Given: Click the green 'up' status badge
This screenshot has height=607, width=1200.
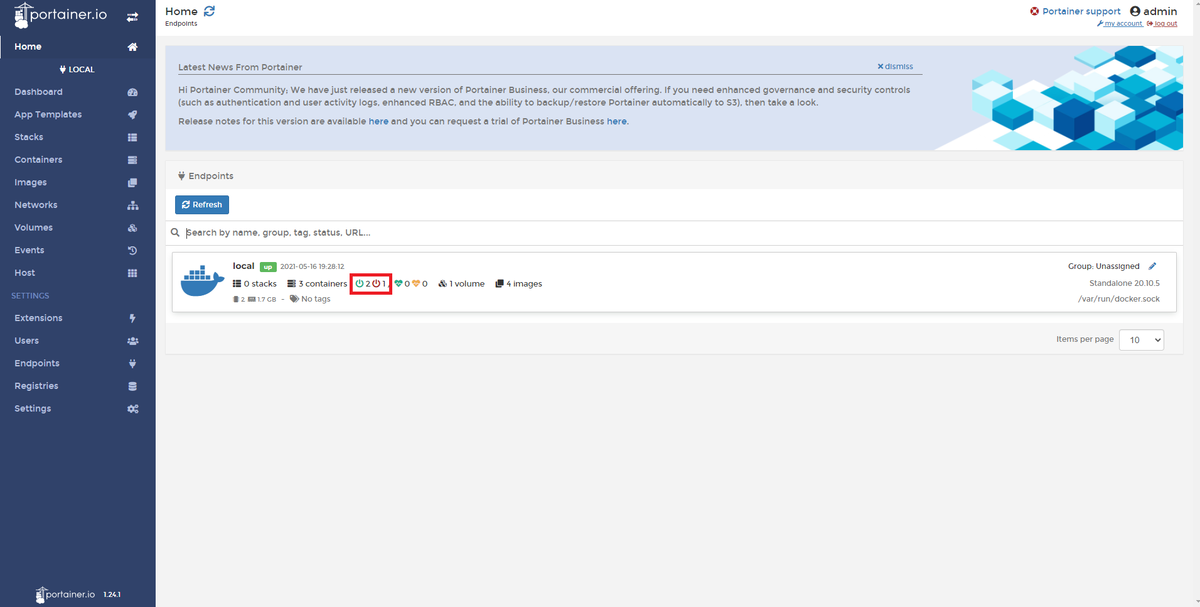Looking at the screenshot, I should click(268, 267).
